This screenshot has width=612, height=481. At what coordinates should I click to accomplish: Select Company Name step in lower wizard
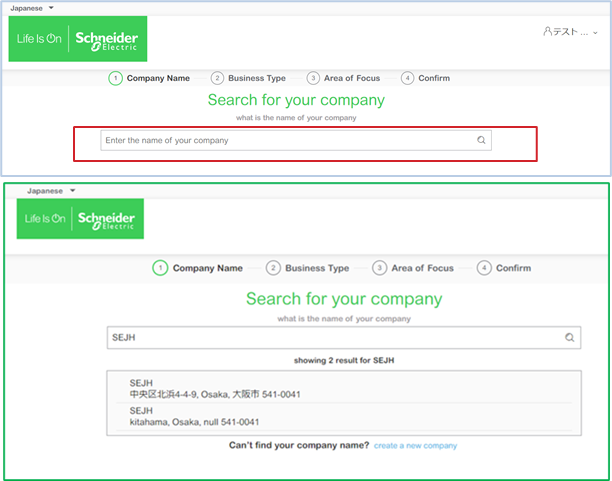tap(197, 268)
